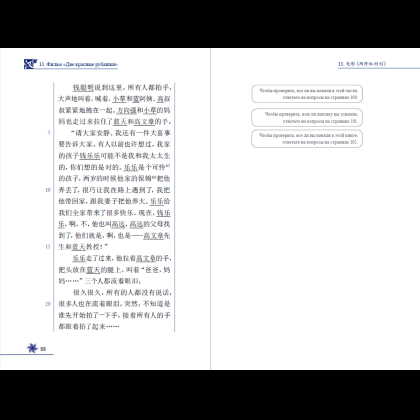Image resolution: width=420 pixels, height=420 pixels.
Task: Click the final text line ending with 拍了起来
Action: click(x=89, y=326)
